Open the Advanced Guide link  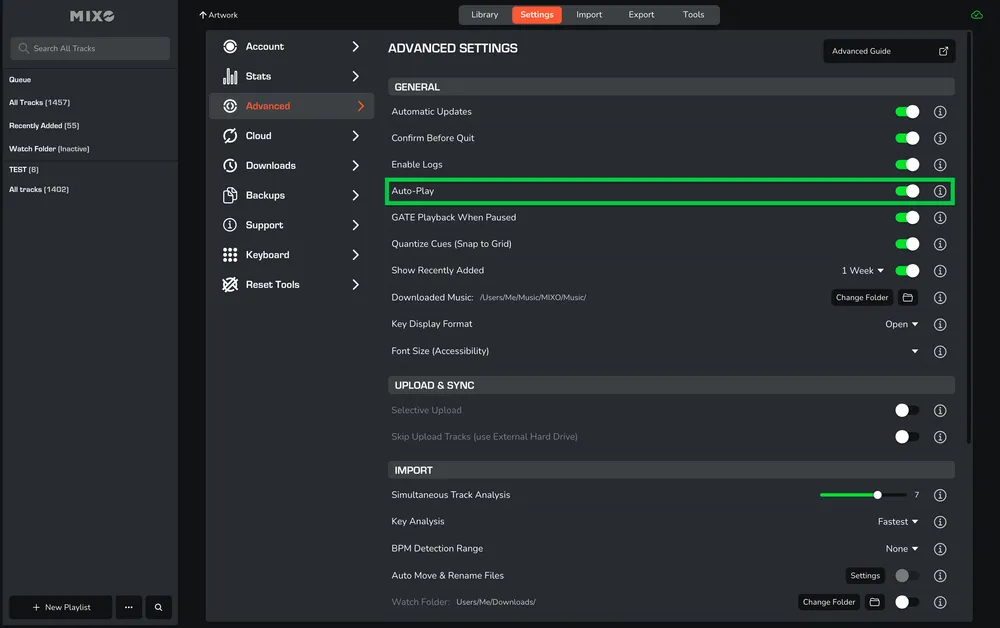889,51
